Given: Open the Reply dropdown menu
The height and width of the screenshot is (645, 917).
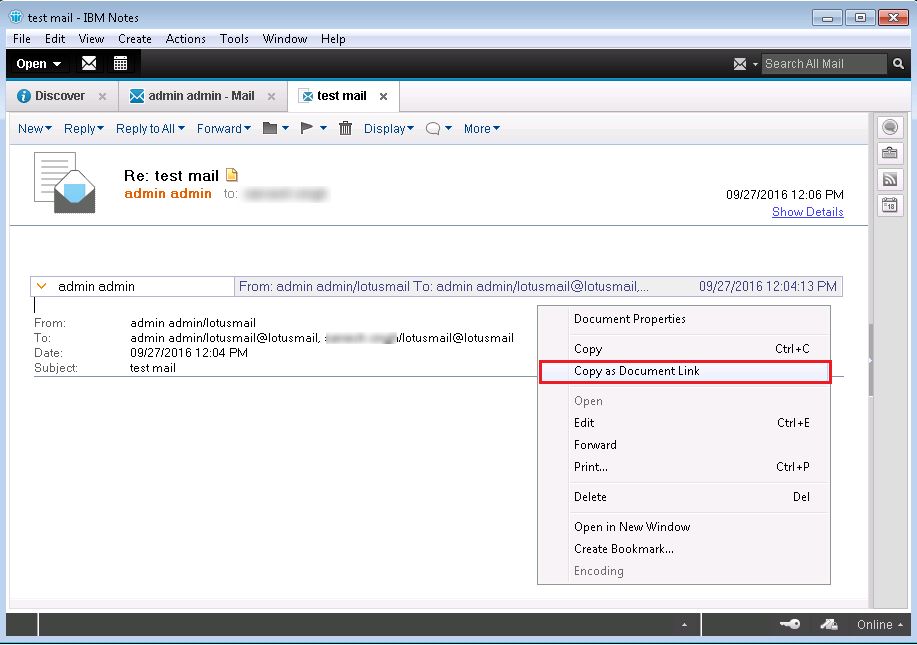Looking at the screenshot, I should coord(84,129).
